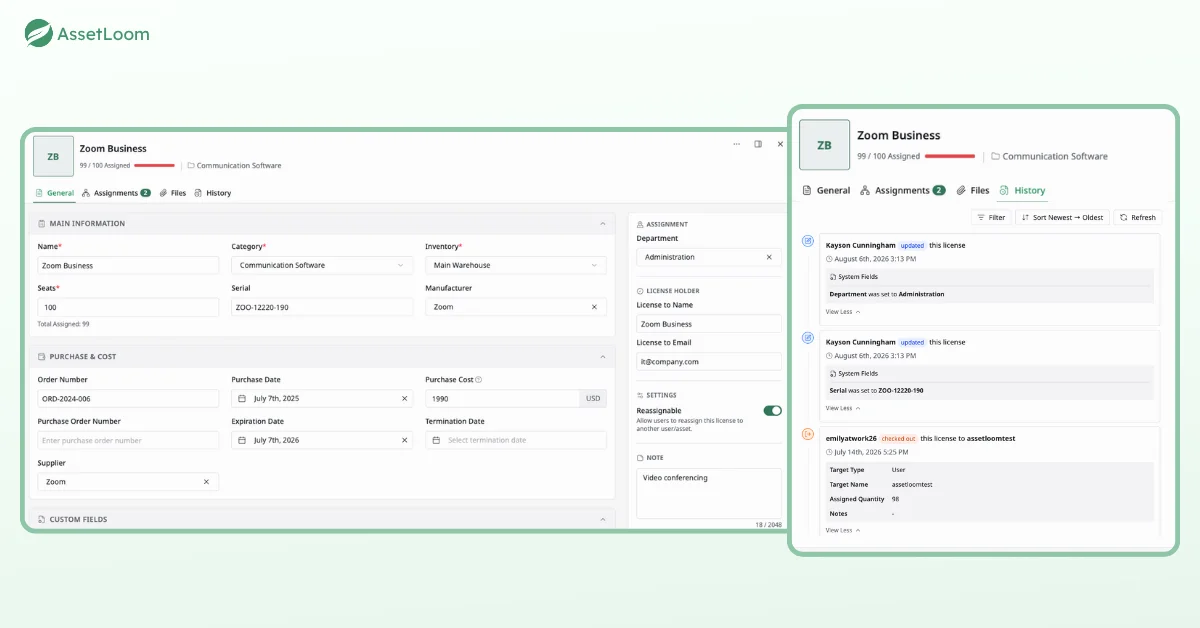This screenshot has height=628, width=1200.
Task: Switch to General tab in history panel
Action: pyautogui.click(x=826, y=190)
